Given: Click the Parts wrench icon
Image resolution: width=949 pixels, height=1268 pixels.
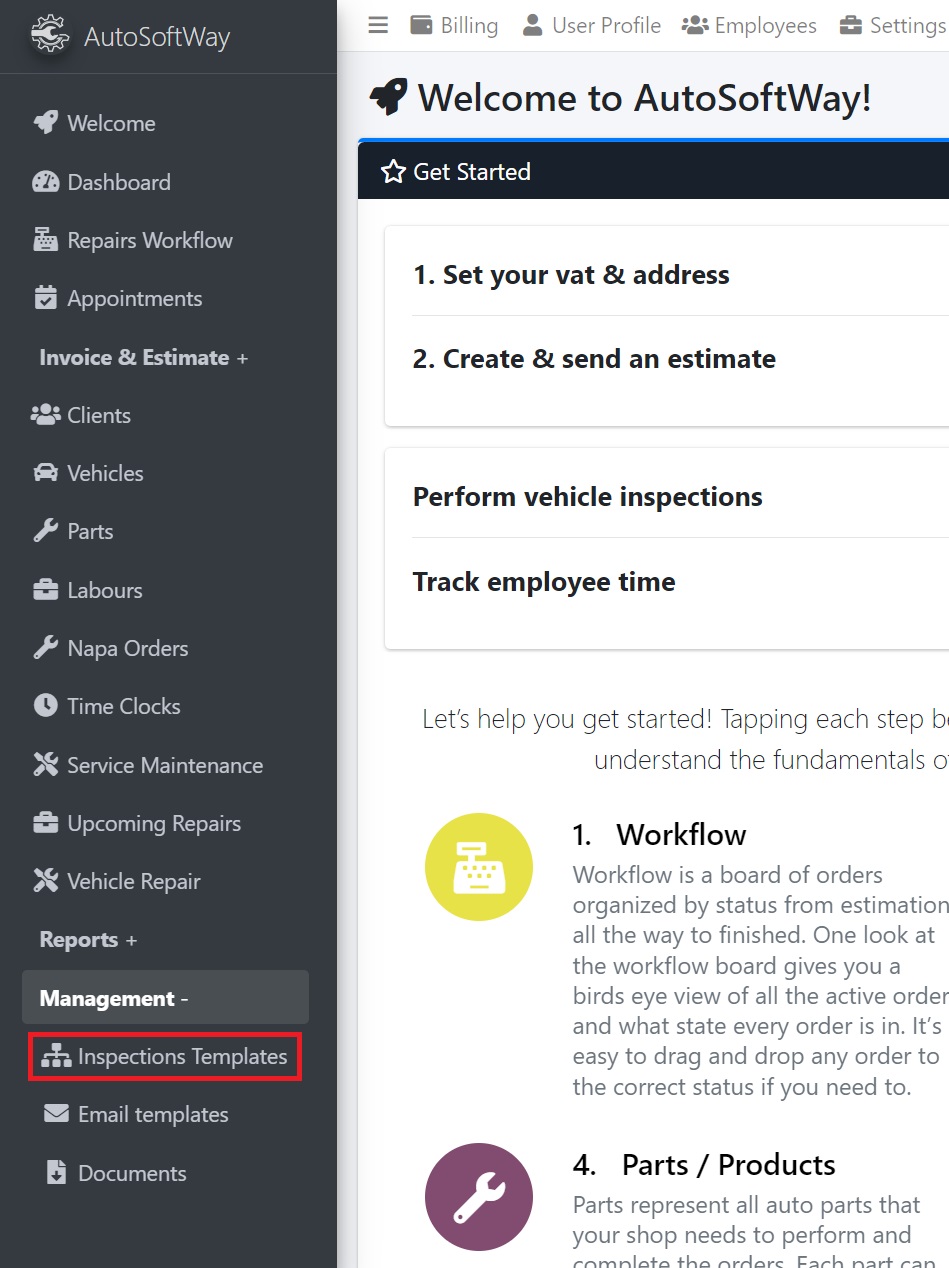Looking at the screenshot, I should tap(45, 531).
